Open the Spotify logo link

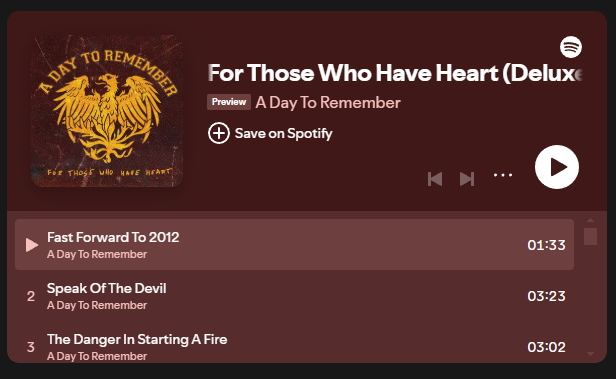[x=570, y=47]
